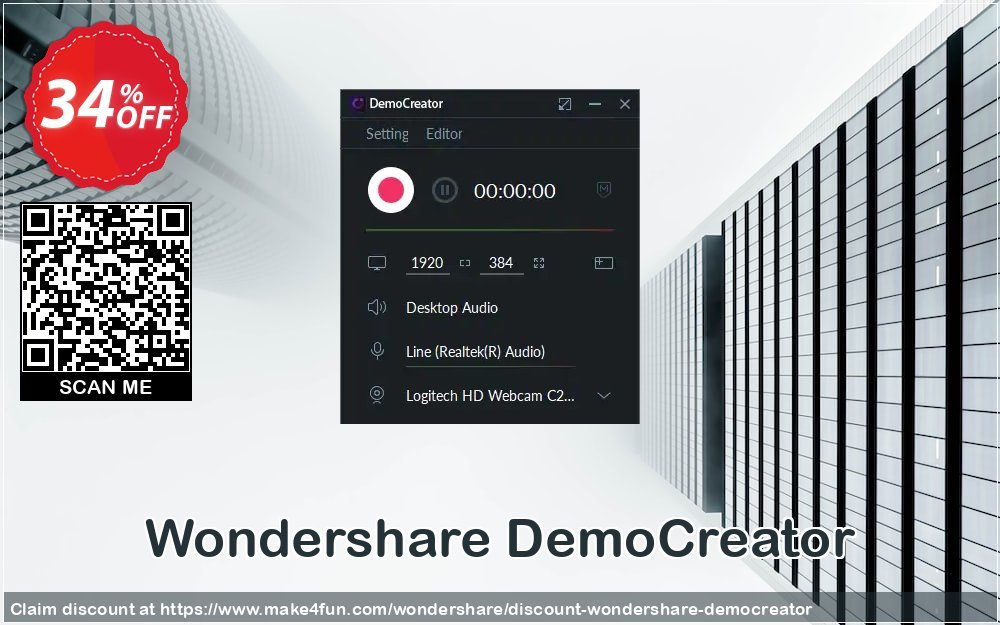Image resolution: width=1000 pixels, height=625 pixels.
Task: Click the compact mode resize icon
Action: (564, 104)
